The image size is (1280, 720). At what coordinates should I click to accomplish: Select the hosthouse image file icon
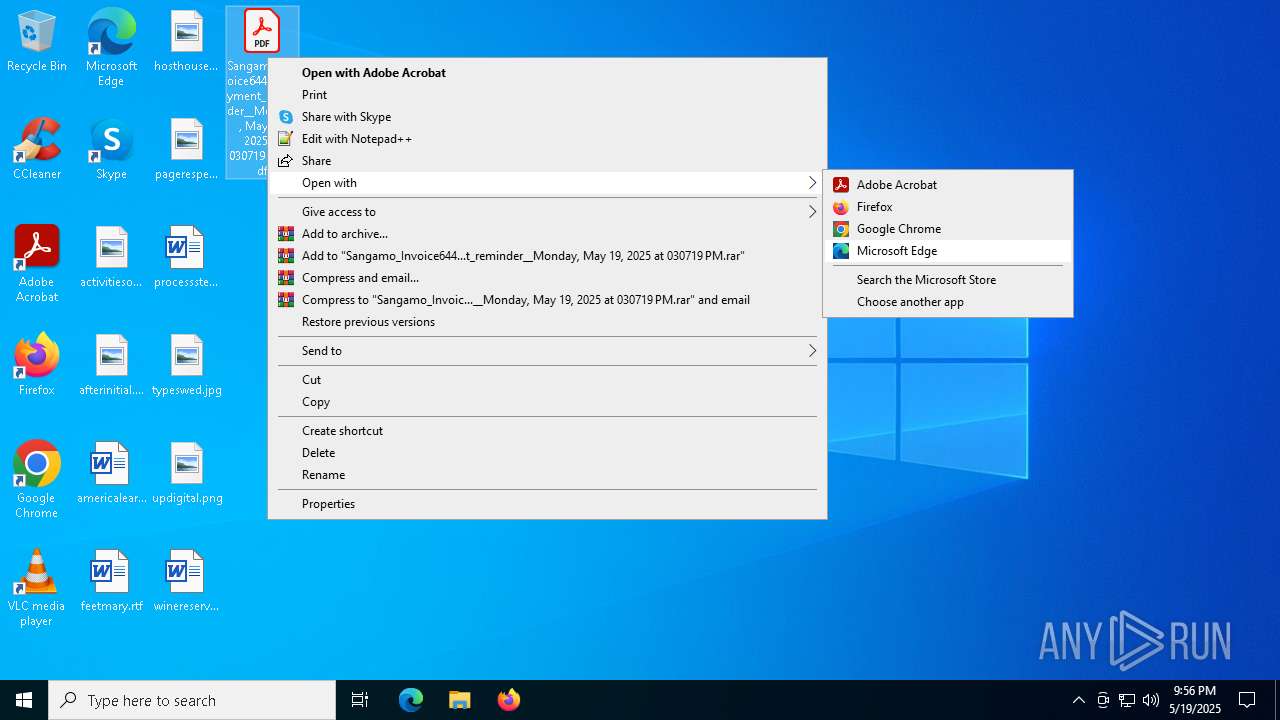click(186, 42)
